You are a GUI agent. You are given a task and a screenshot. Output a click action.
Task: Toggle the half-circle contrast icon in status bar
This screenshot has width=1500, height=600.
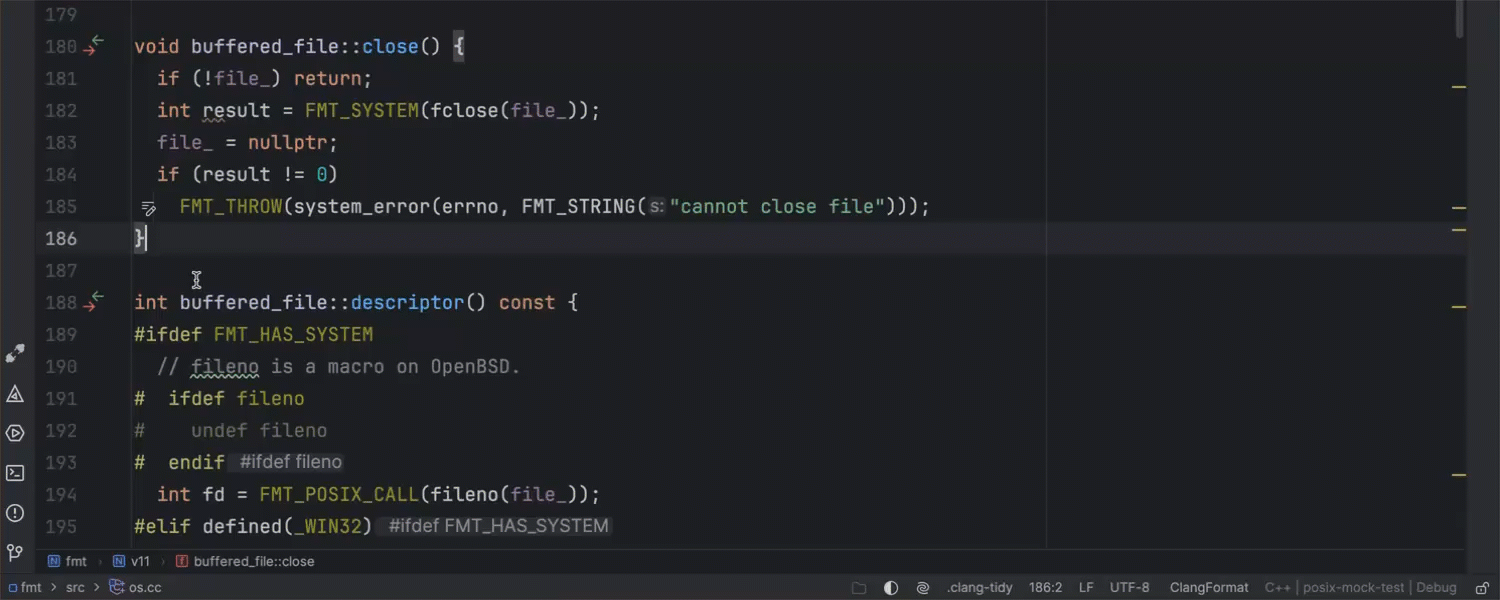[891, 588]
